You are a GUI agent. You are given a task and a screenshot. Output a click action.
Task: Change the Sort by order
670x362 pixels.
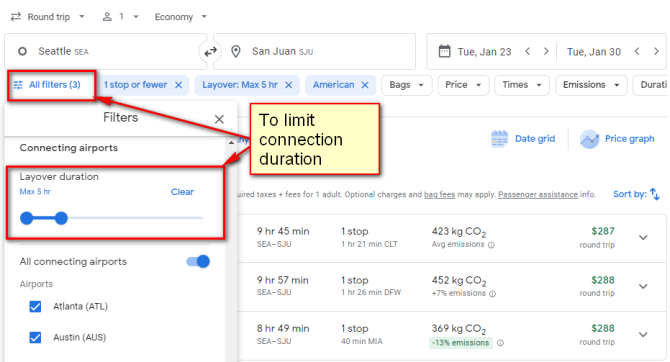[x=637, y=194]
